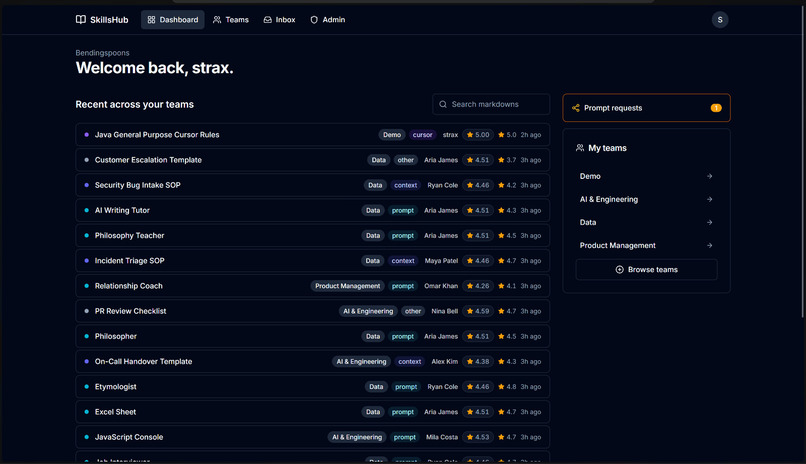Open the Excel Sheet entry
This screenshot has width=806, height=464.
313,412
